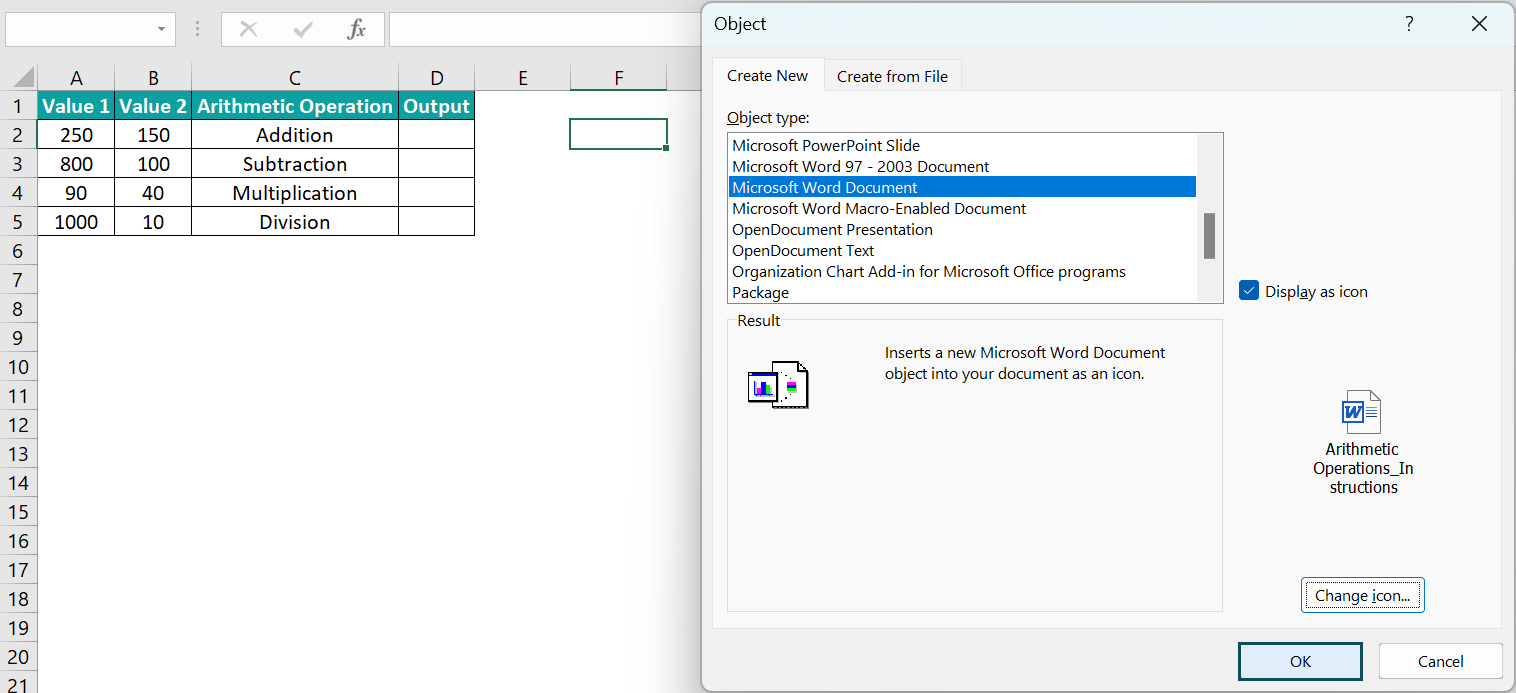Click the Result preview illustration icon
Viewport: 1516px width, 693px height.
tap(778, 385)
